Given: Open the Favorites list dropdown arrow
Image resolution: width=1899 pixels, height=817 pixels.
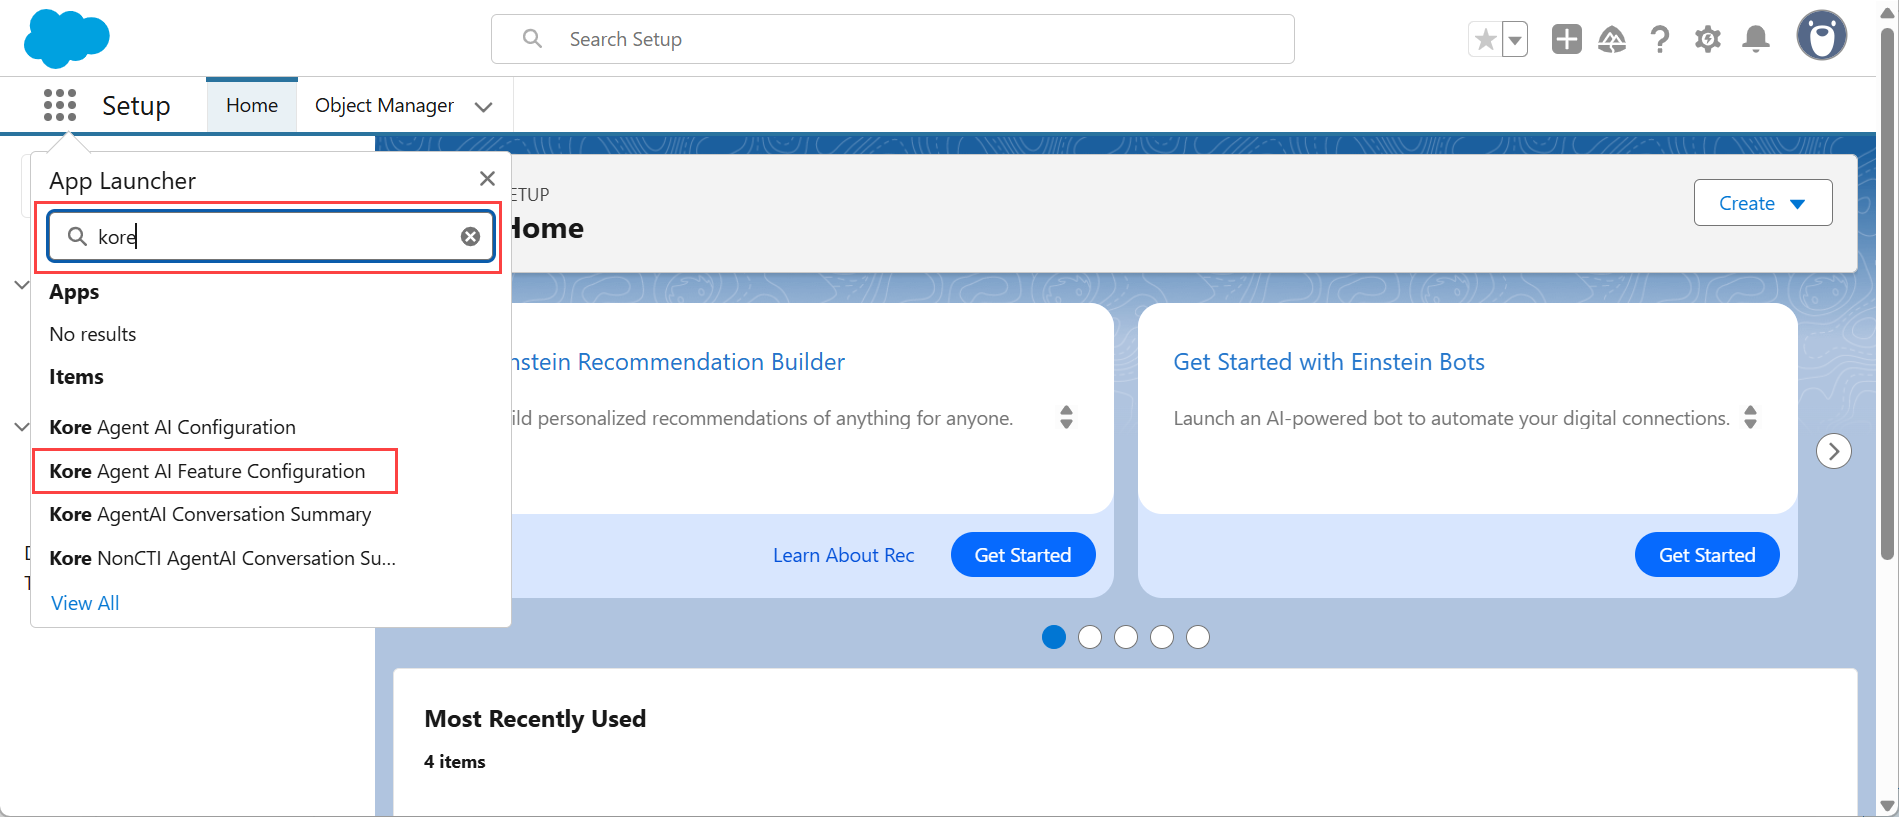Looking at the screenshot, I should pyautogui.click(x=1515, y=40).
